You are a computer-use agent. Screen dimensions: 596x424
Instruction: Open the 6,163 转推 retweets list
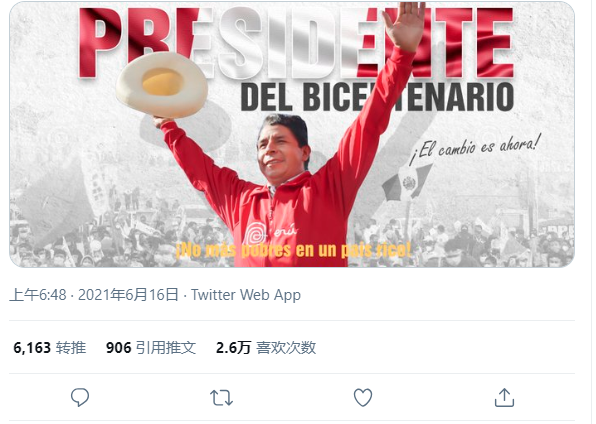[49, 348]
